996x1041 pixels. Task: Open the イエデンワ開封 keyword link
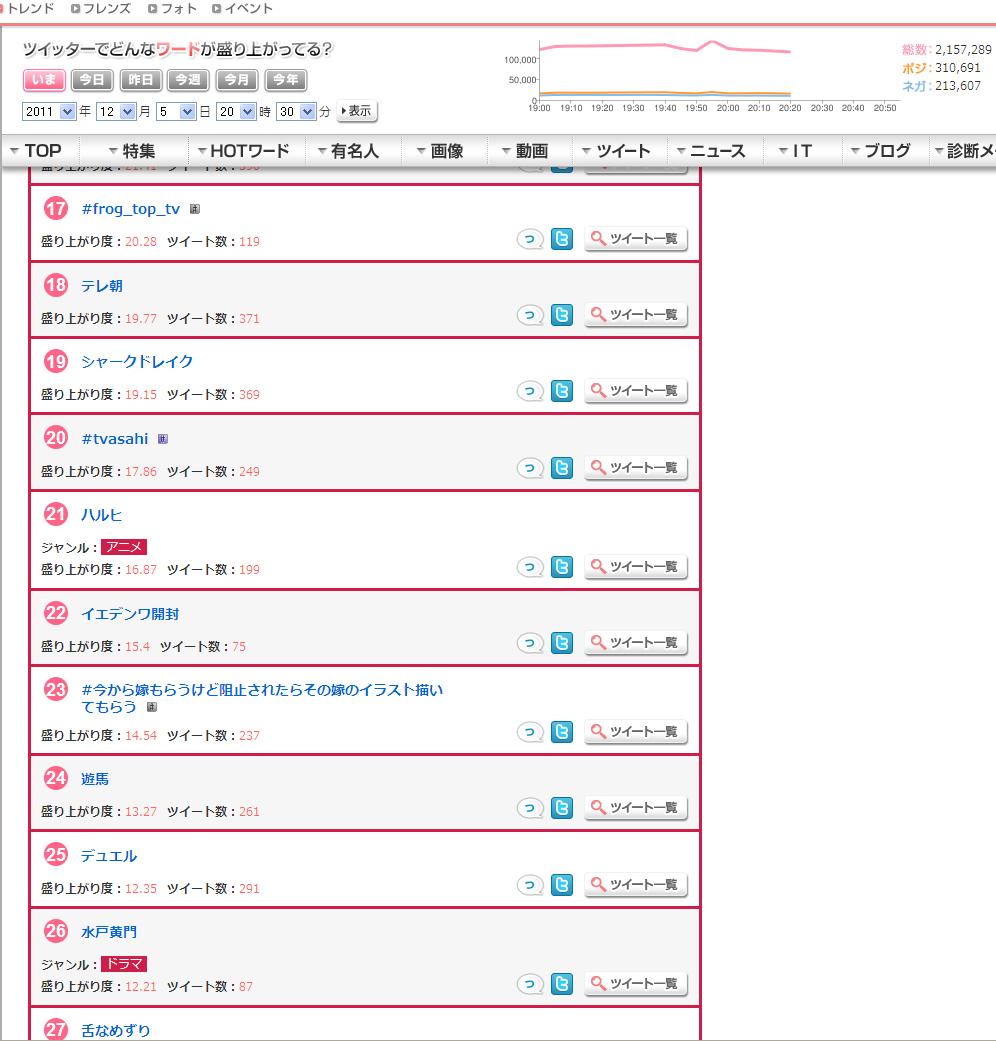pos(130,614)
